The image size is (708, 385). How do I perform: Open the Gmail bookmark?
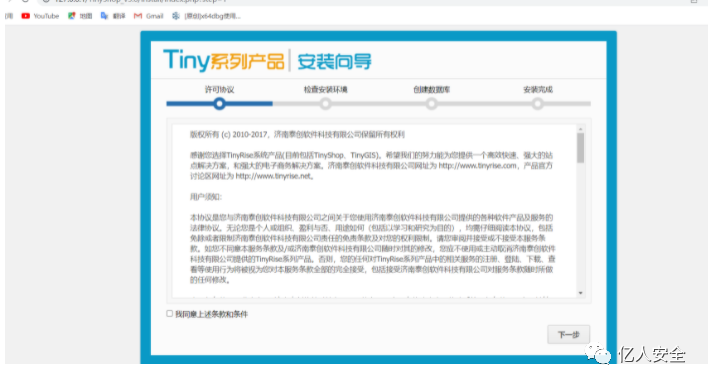coord(148,16)
